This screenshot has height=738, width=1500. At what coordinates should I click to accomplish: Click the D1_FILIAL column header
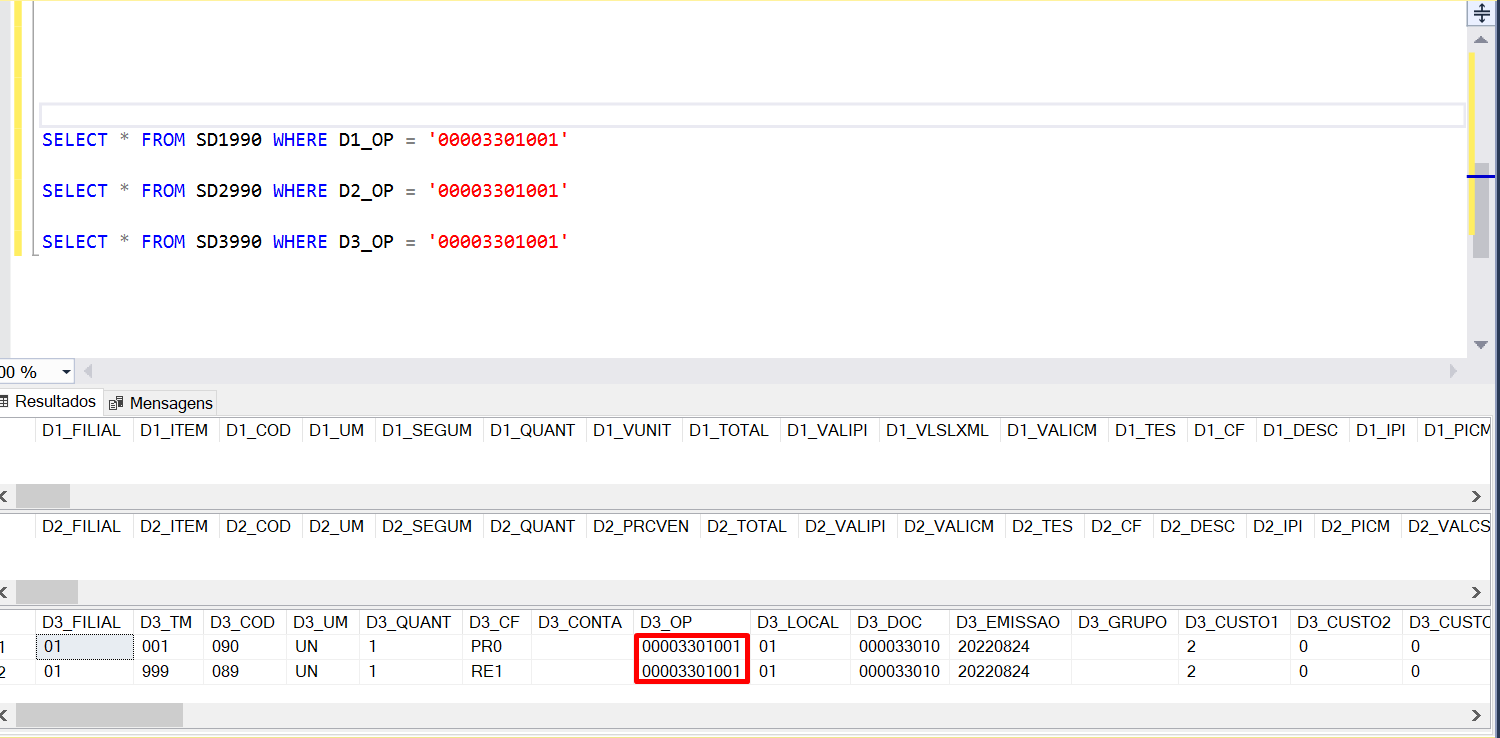pos(82,430)
